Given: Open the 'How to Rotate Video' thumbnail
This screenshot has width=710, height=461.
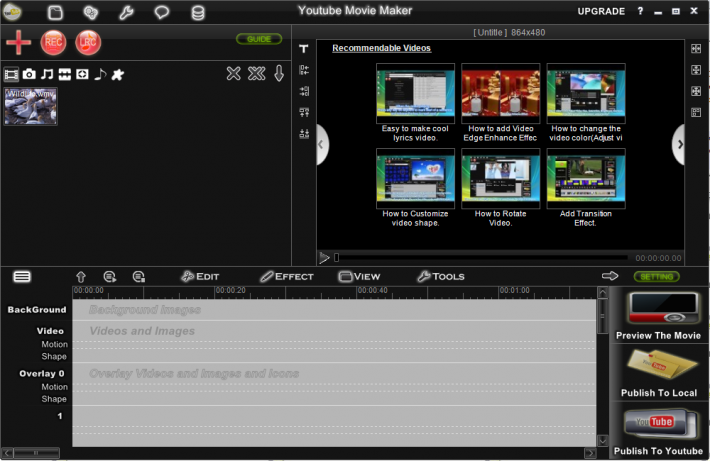Looking at the screenshot, I should (500, 178).
